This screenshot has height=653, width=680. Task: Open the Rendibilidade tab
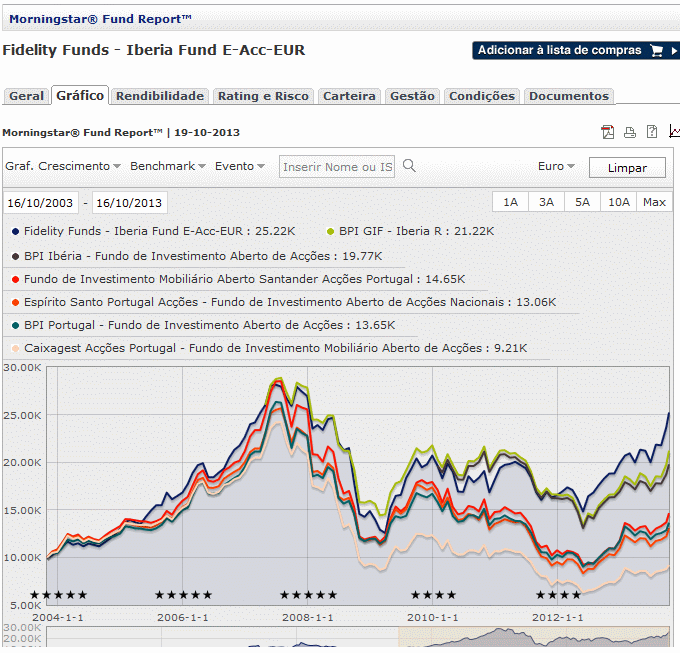click(x=160, y=96)
